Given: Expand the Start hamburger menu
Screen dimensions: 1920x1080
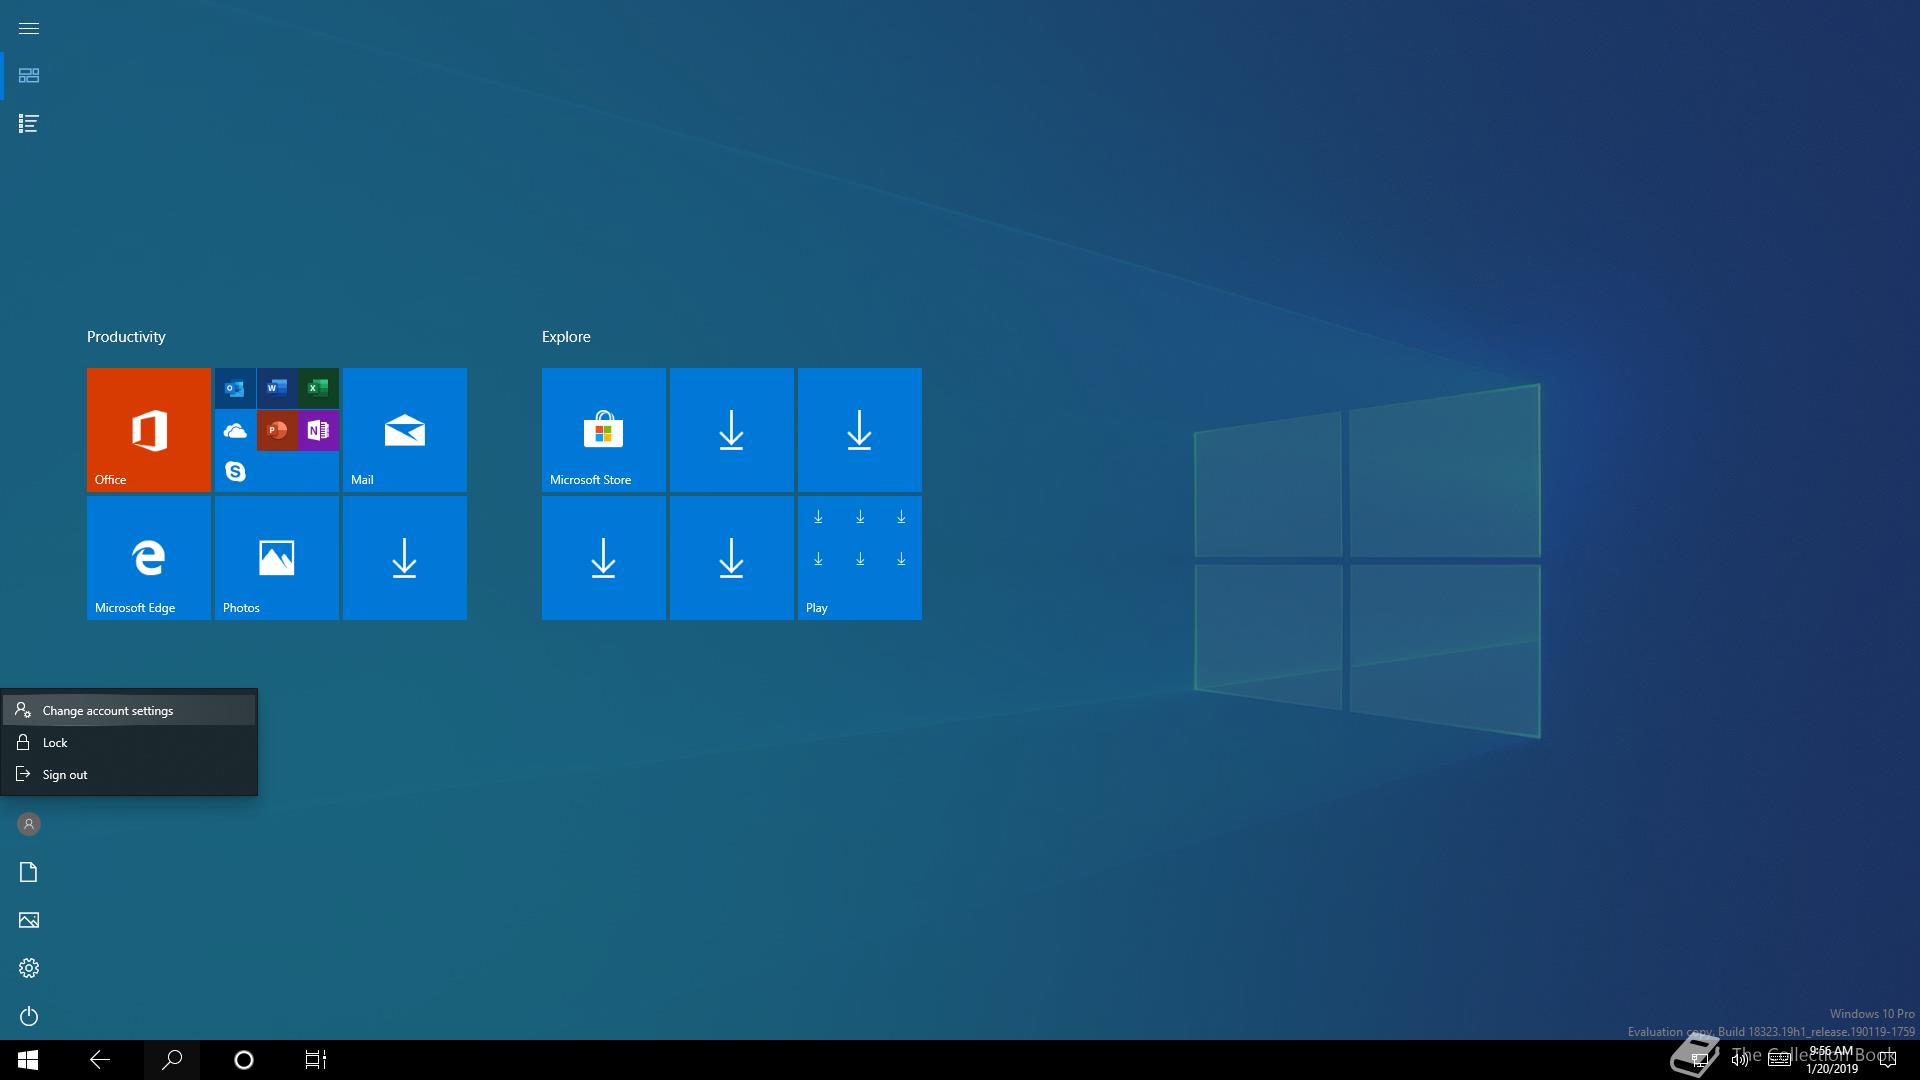Looking at the screenshot, I should (x=29, y=28).
